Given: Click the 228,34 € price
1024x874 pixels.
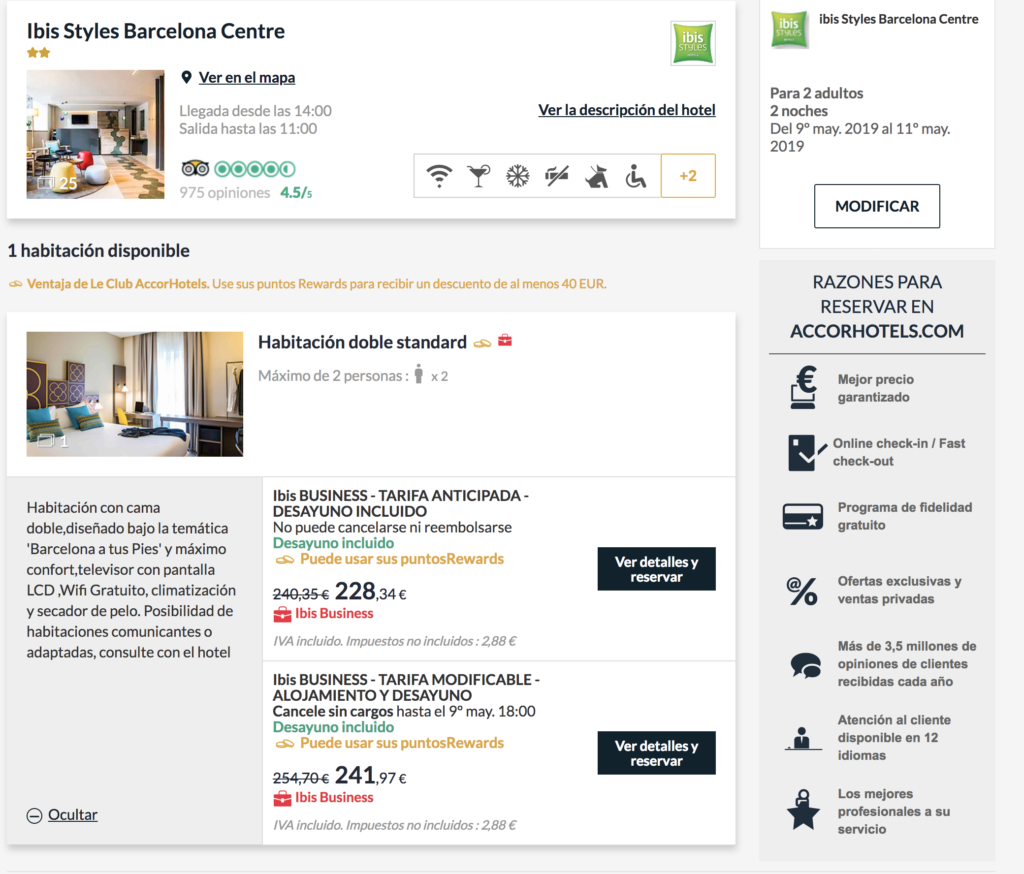Looking at the screenshot, I should click(370, 592).
